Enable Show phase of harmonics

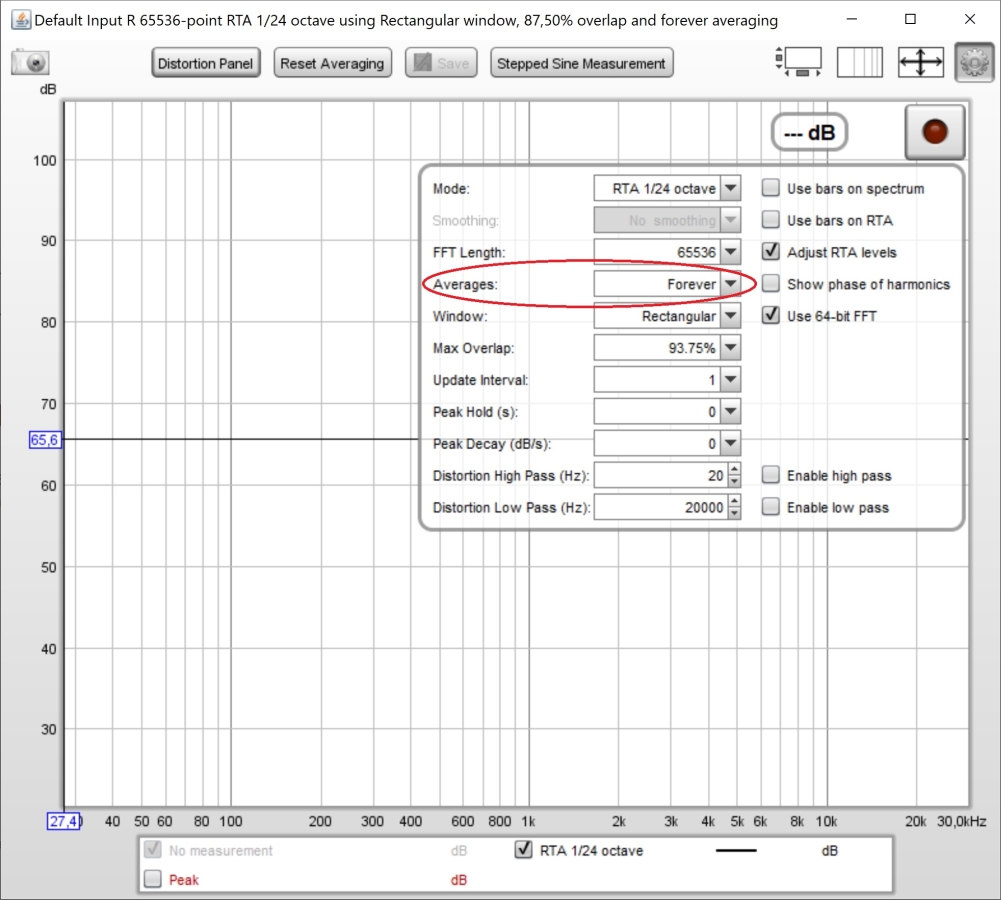coord(771,284)
